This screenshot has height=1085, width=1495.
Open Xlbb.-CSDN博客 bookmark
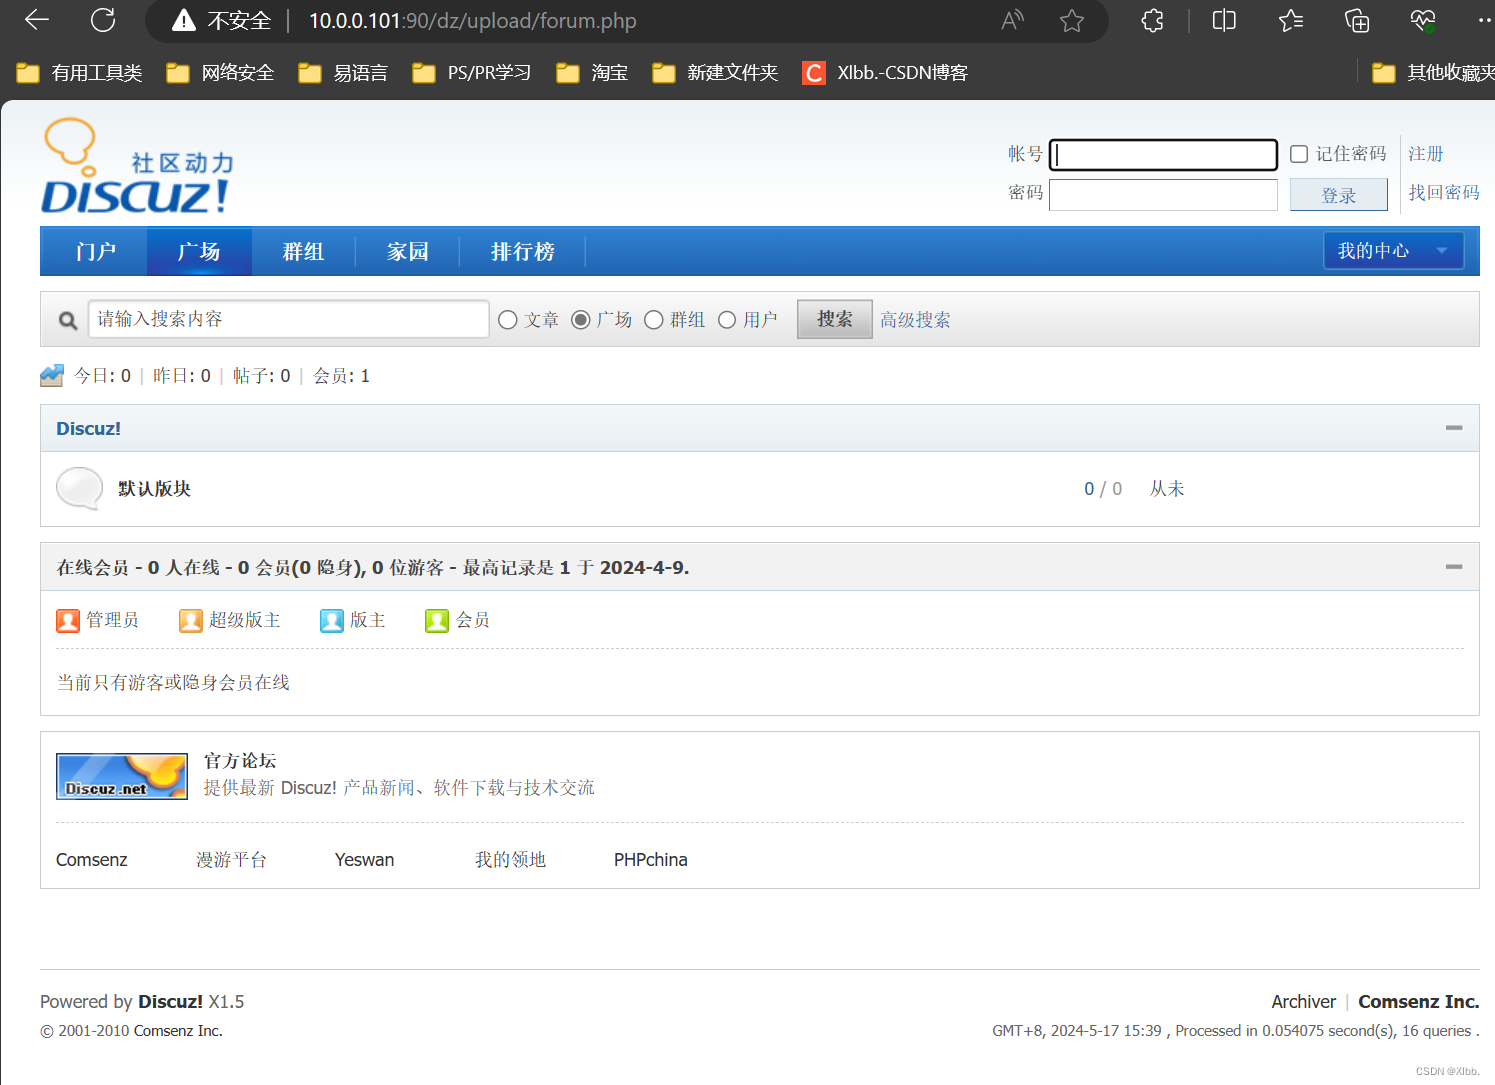(886, 73)
